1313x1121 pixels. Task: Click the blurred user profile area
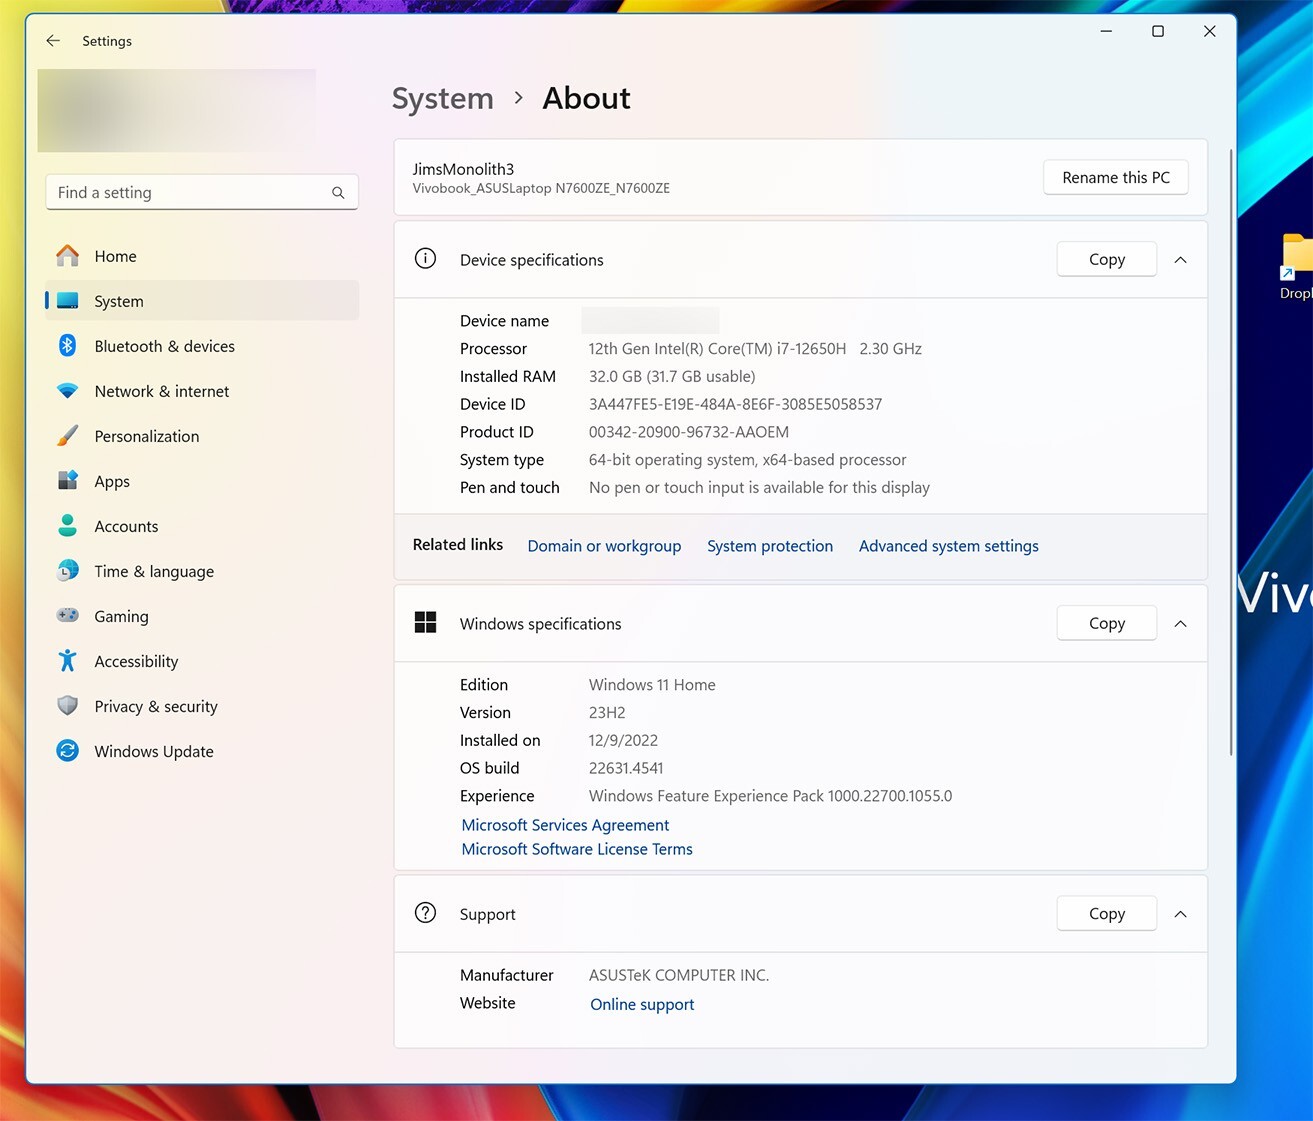[177, 110]
